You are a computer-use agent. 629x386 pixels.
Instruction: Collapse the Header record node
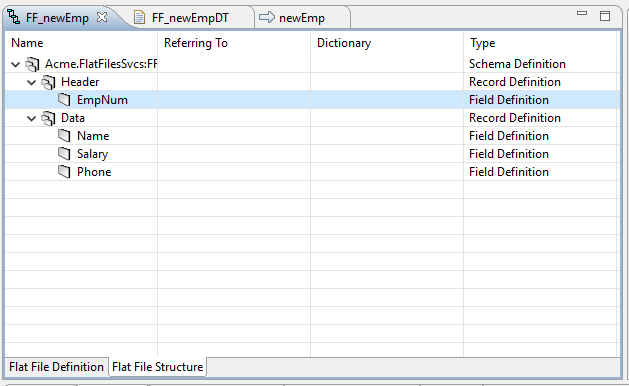(x=31, y=82)
